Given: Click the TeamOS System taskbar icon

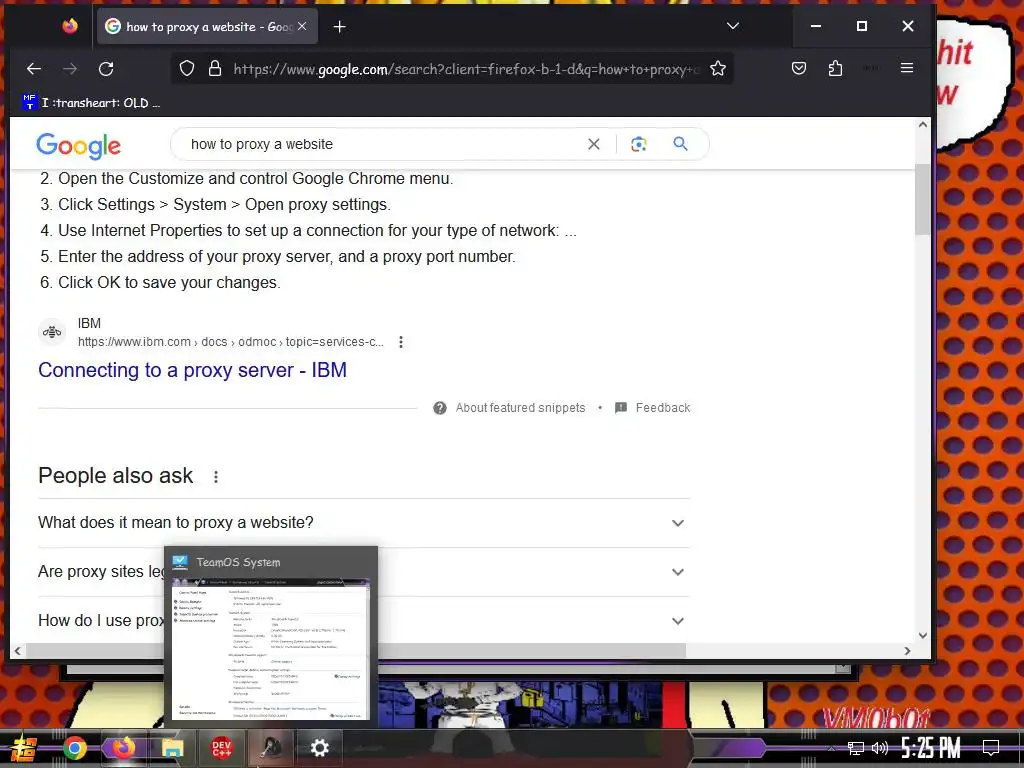Looking at the screenshot, I should pos(270,748).
